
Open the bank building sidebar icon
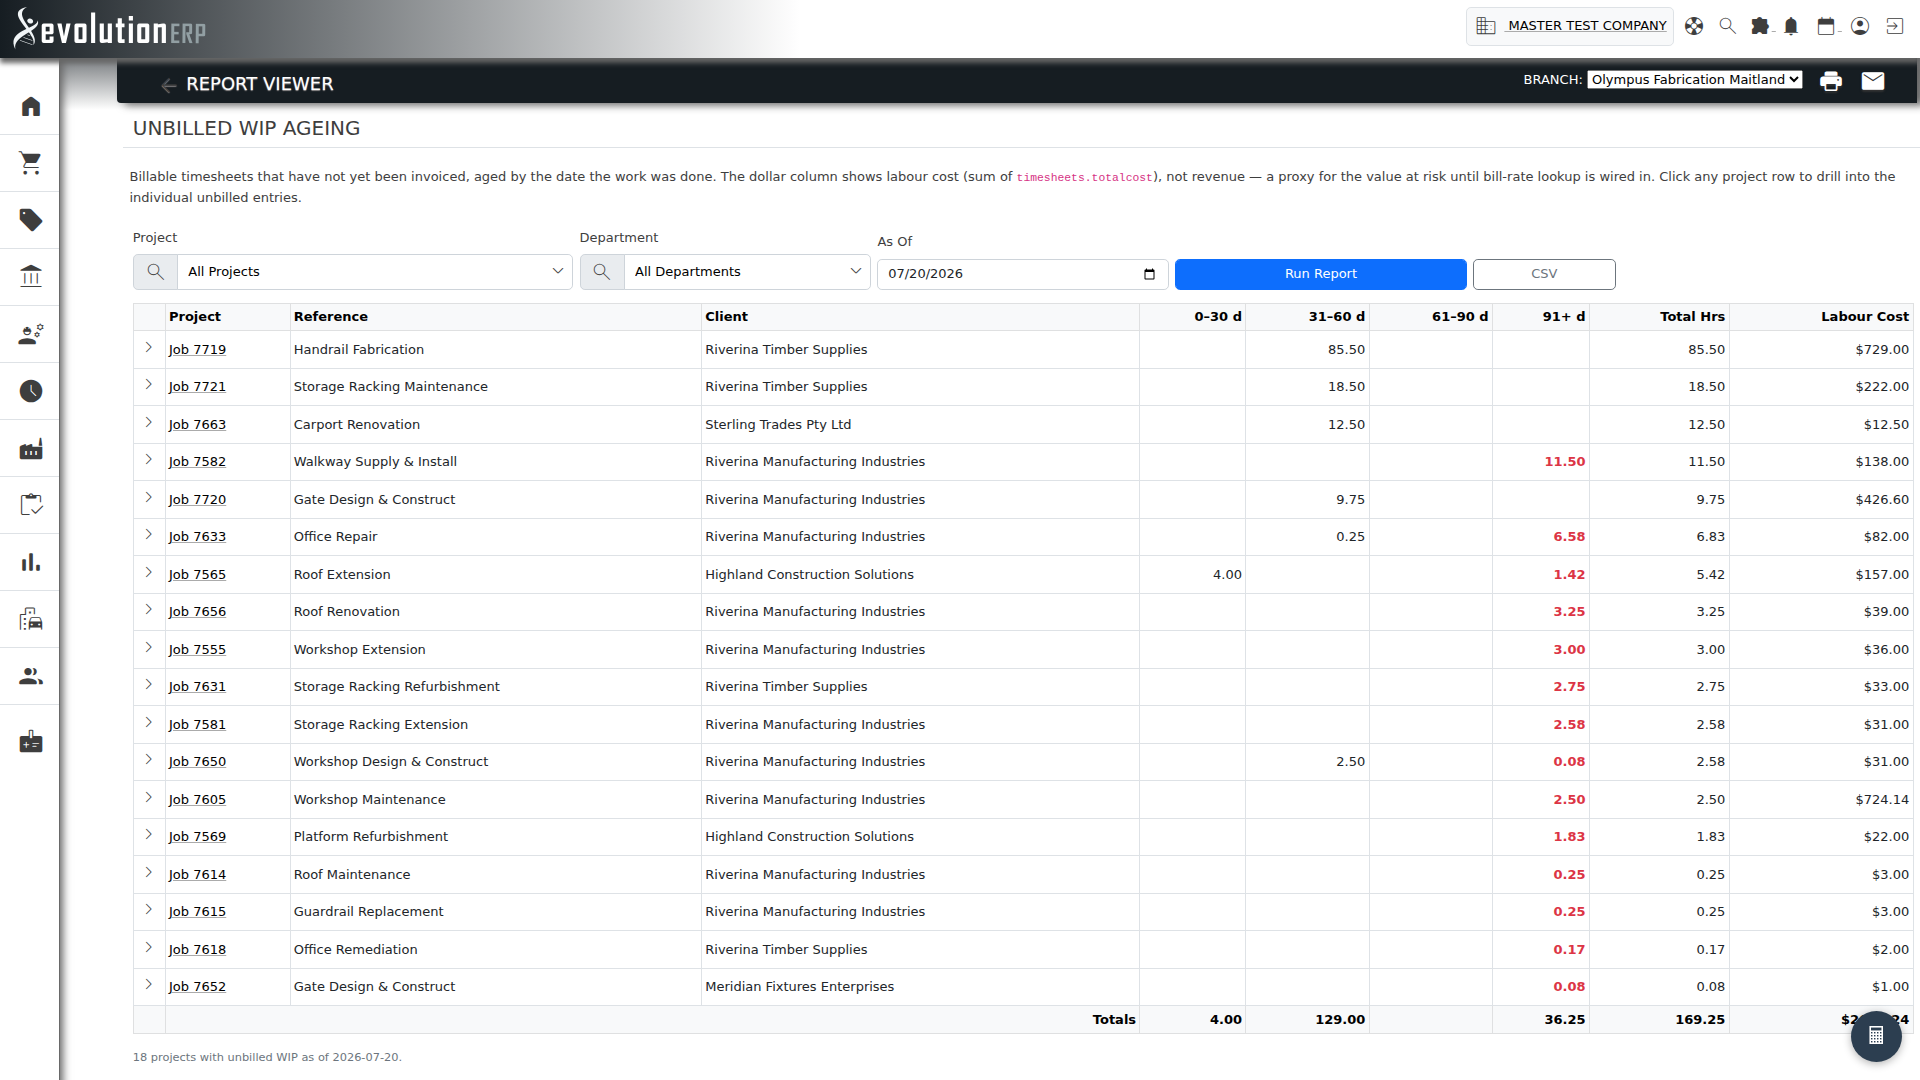tap(31, 276)
